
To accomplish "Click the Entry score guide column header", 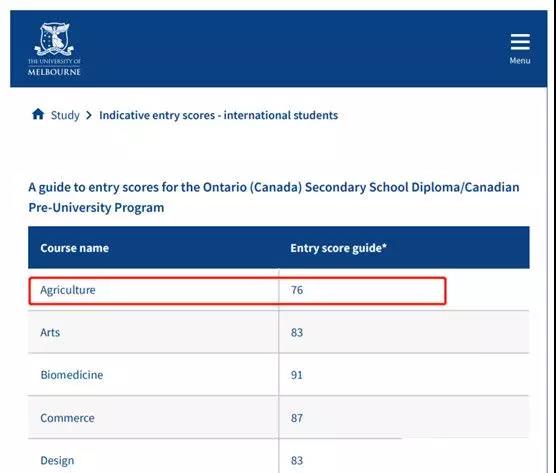I will click(x=338, y=248).
